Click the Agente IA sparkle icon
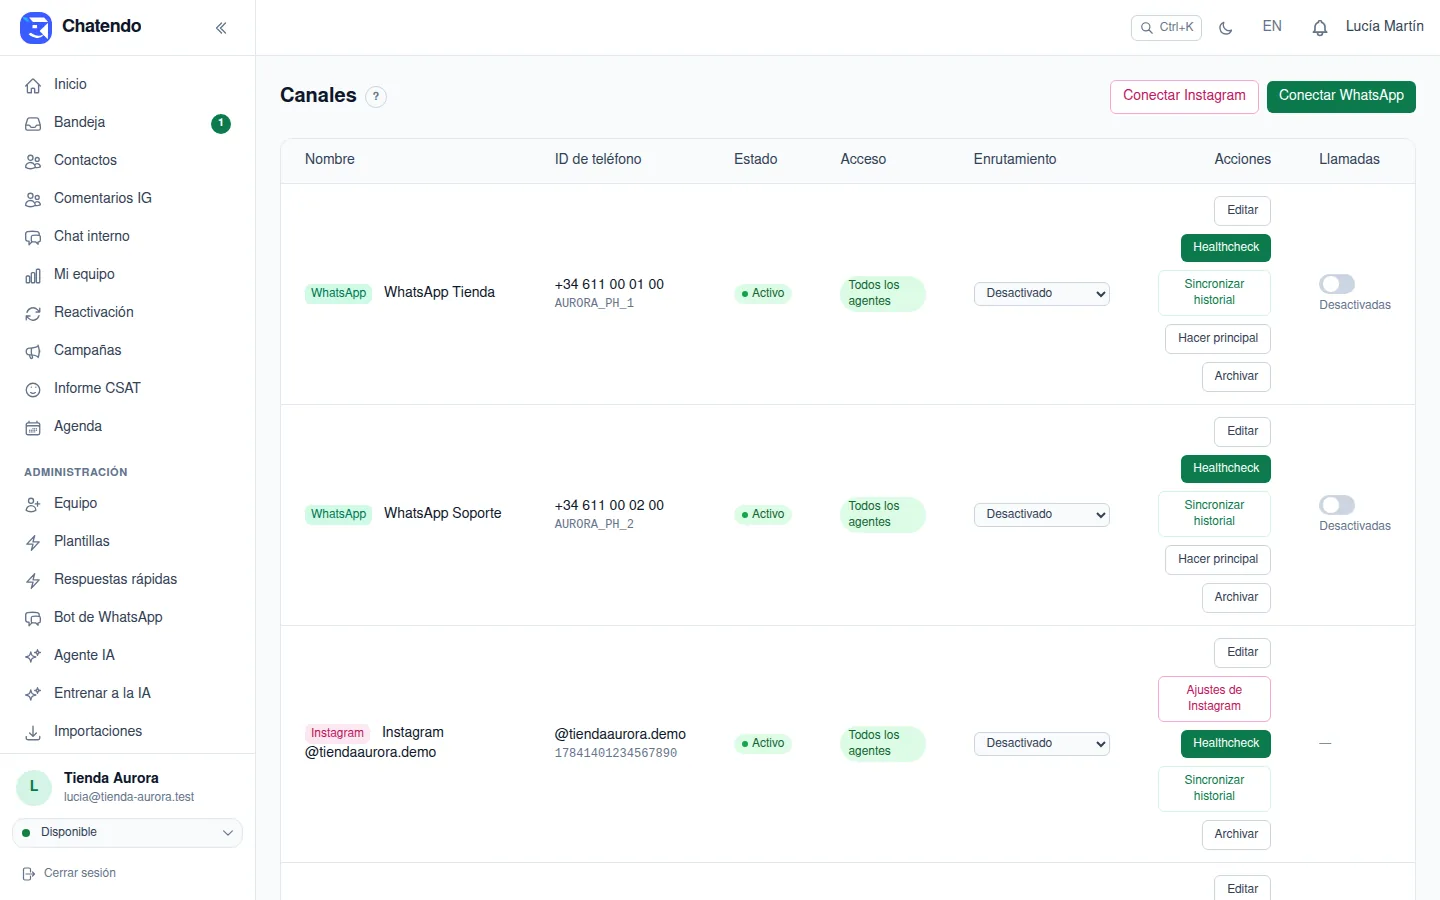This screenshot has width=1440, height=900. [33, 656]
